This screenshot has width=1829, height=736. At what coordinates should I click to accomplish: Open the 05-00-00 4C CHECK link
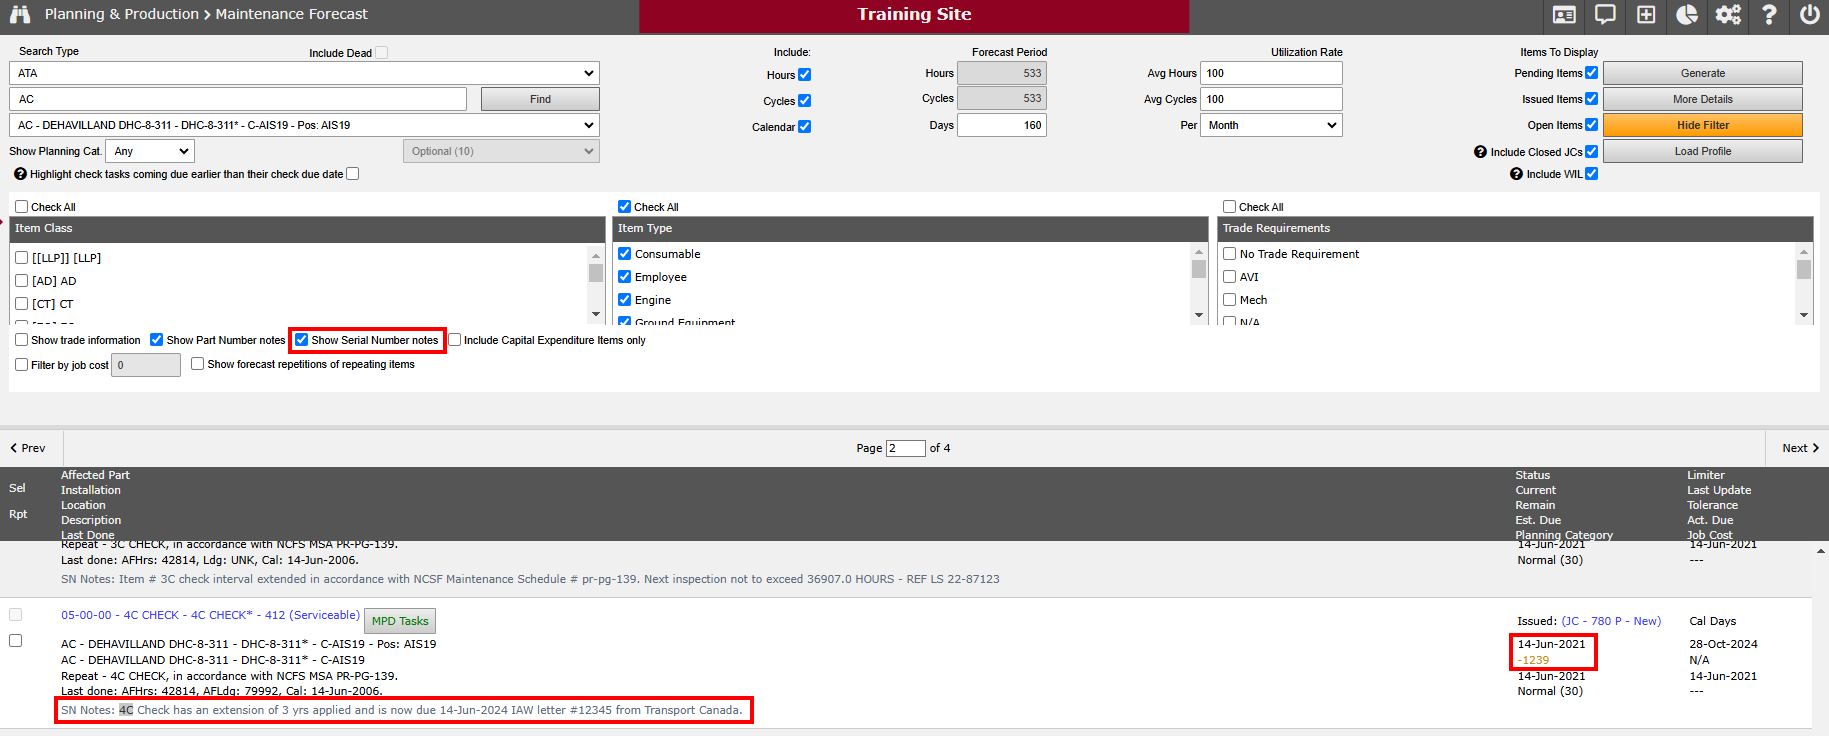210,615
